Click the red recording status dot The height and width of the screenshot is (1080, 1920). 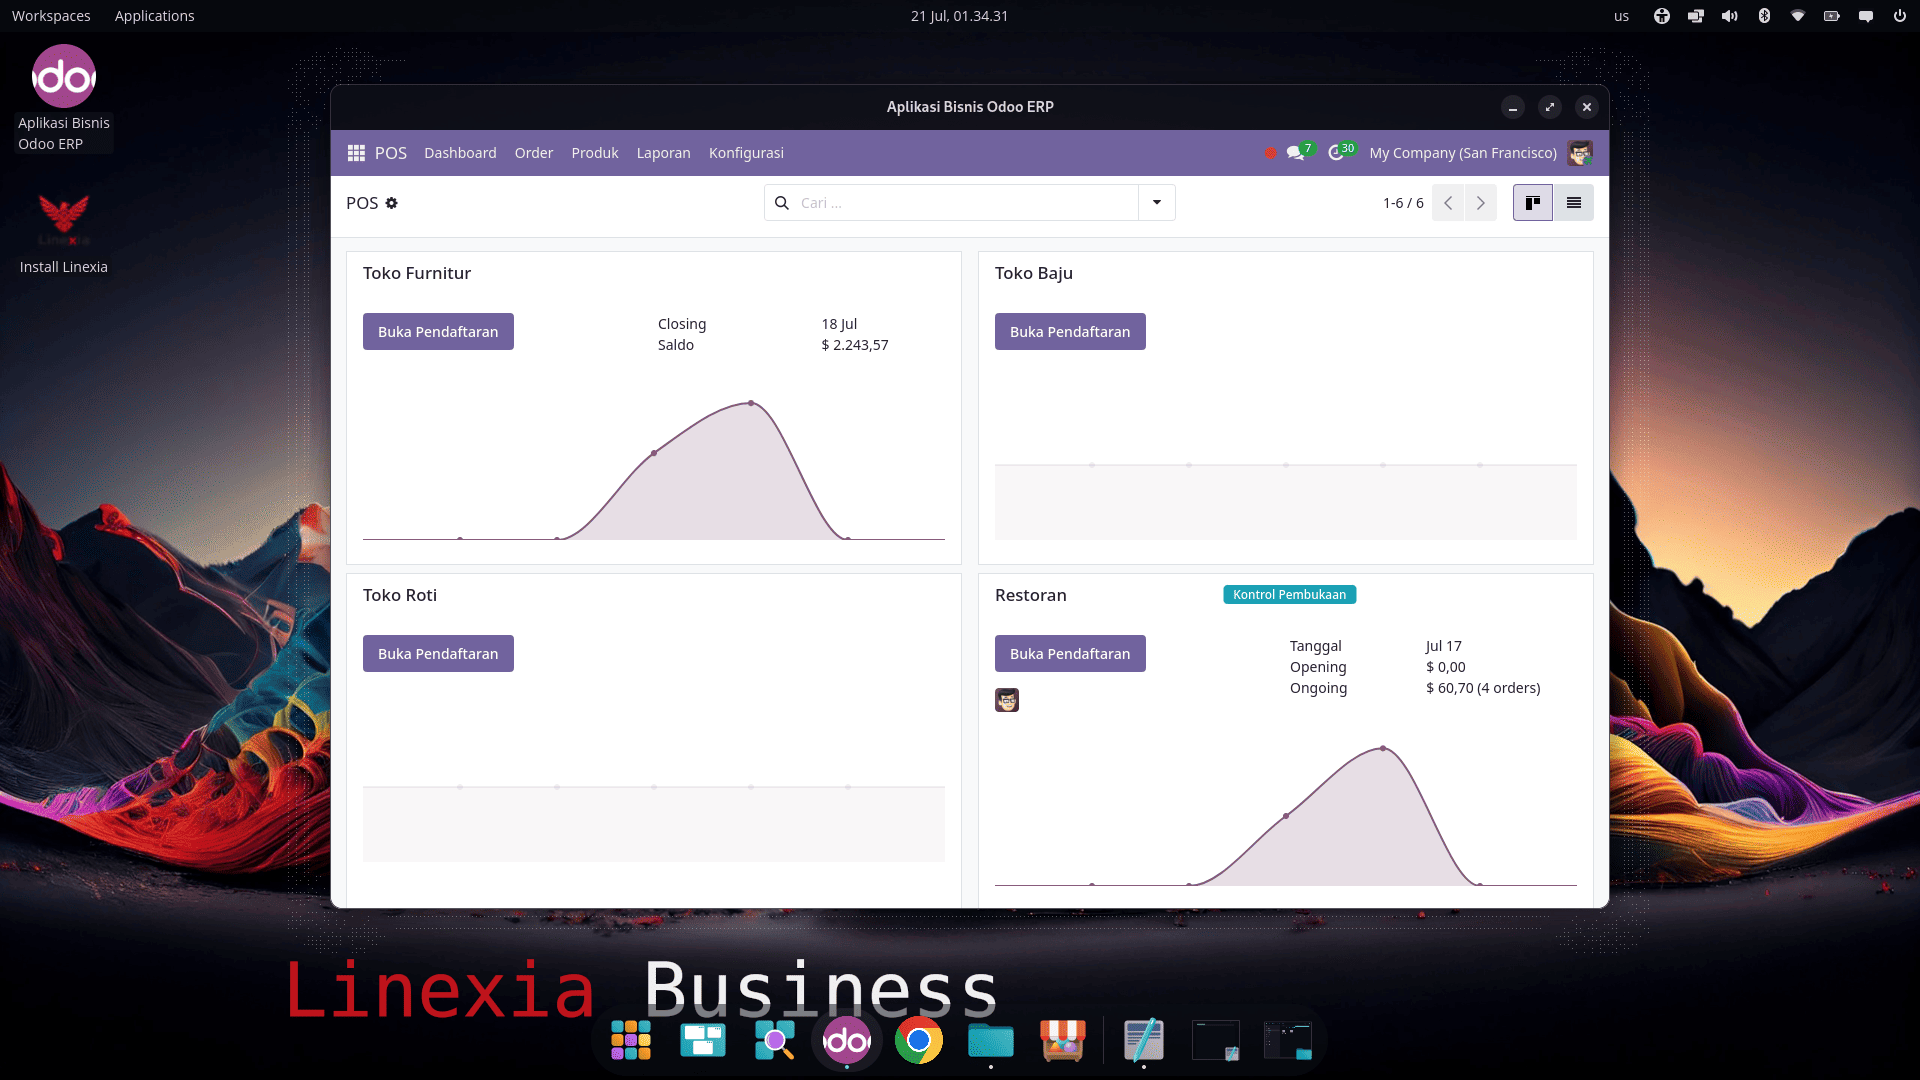click(x=1270, y=153)
